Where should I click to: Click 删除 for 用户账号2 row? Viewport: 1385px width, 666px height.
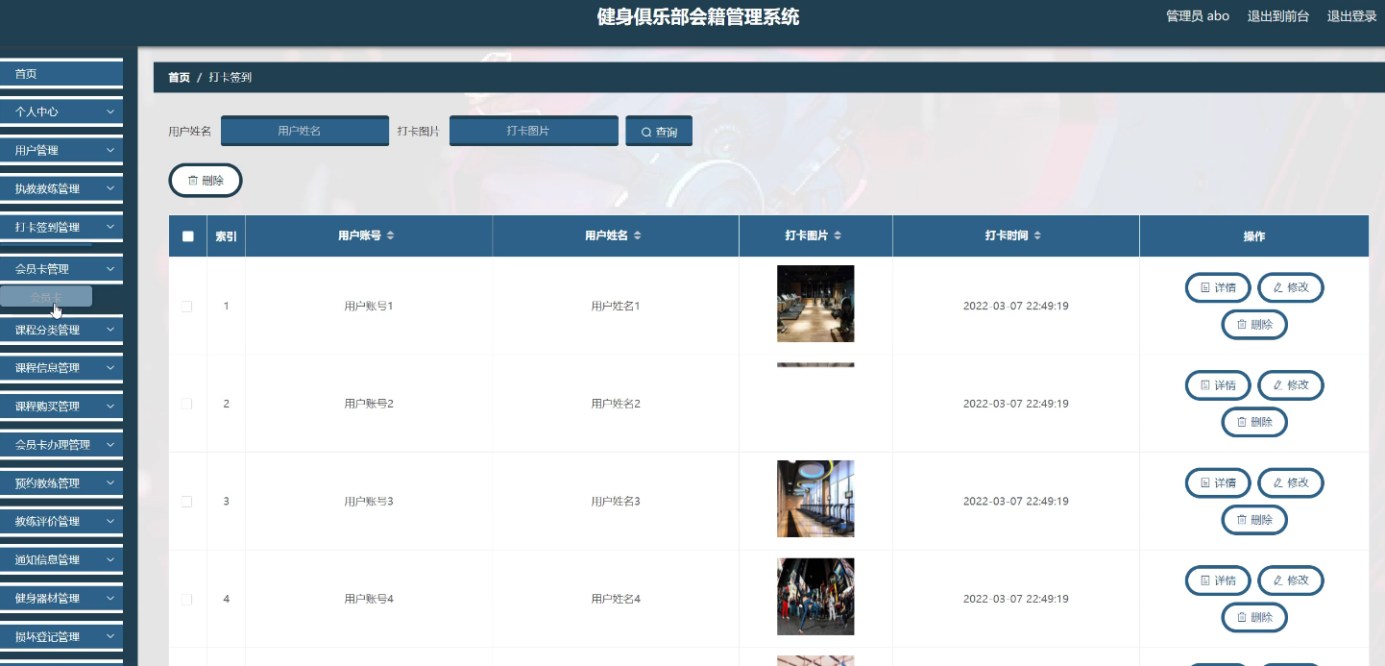pos(1254,422)
